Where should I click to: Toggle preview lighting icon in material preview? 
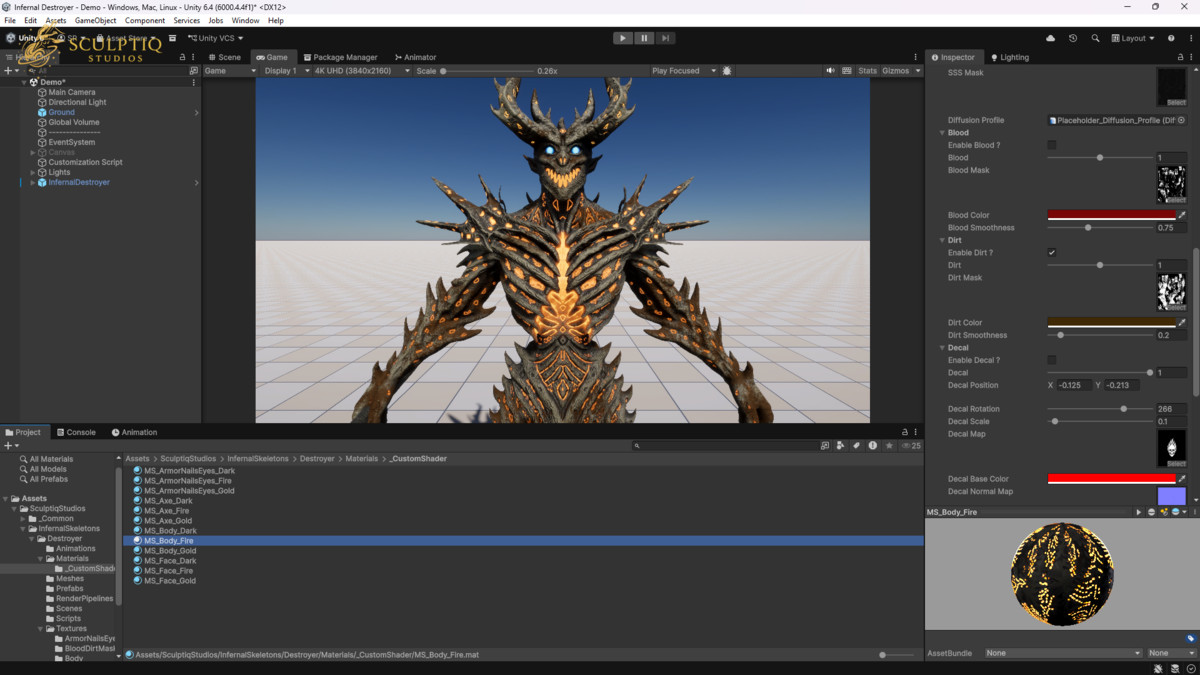(x=1164, y=512)
